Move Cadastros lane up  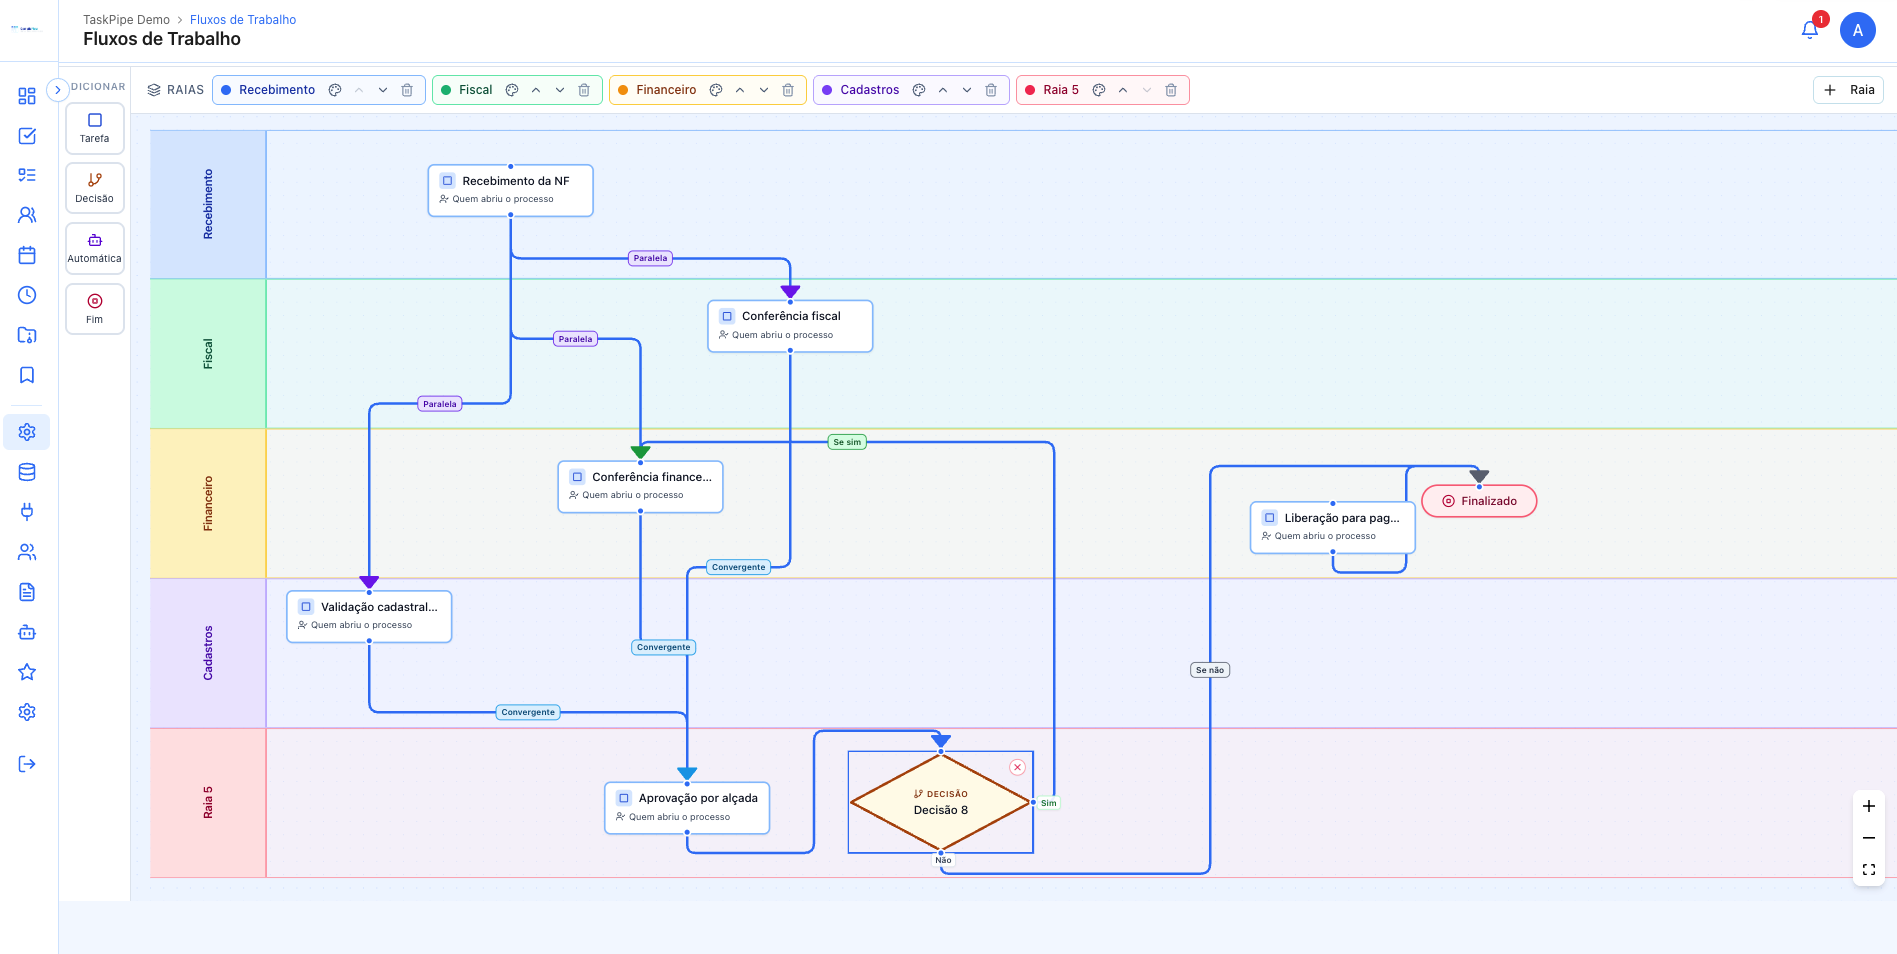pyautogui.click(x=943, y=90)
